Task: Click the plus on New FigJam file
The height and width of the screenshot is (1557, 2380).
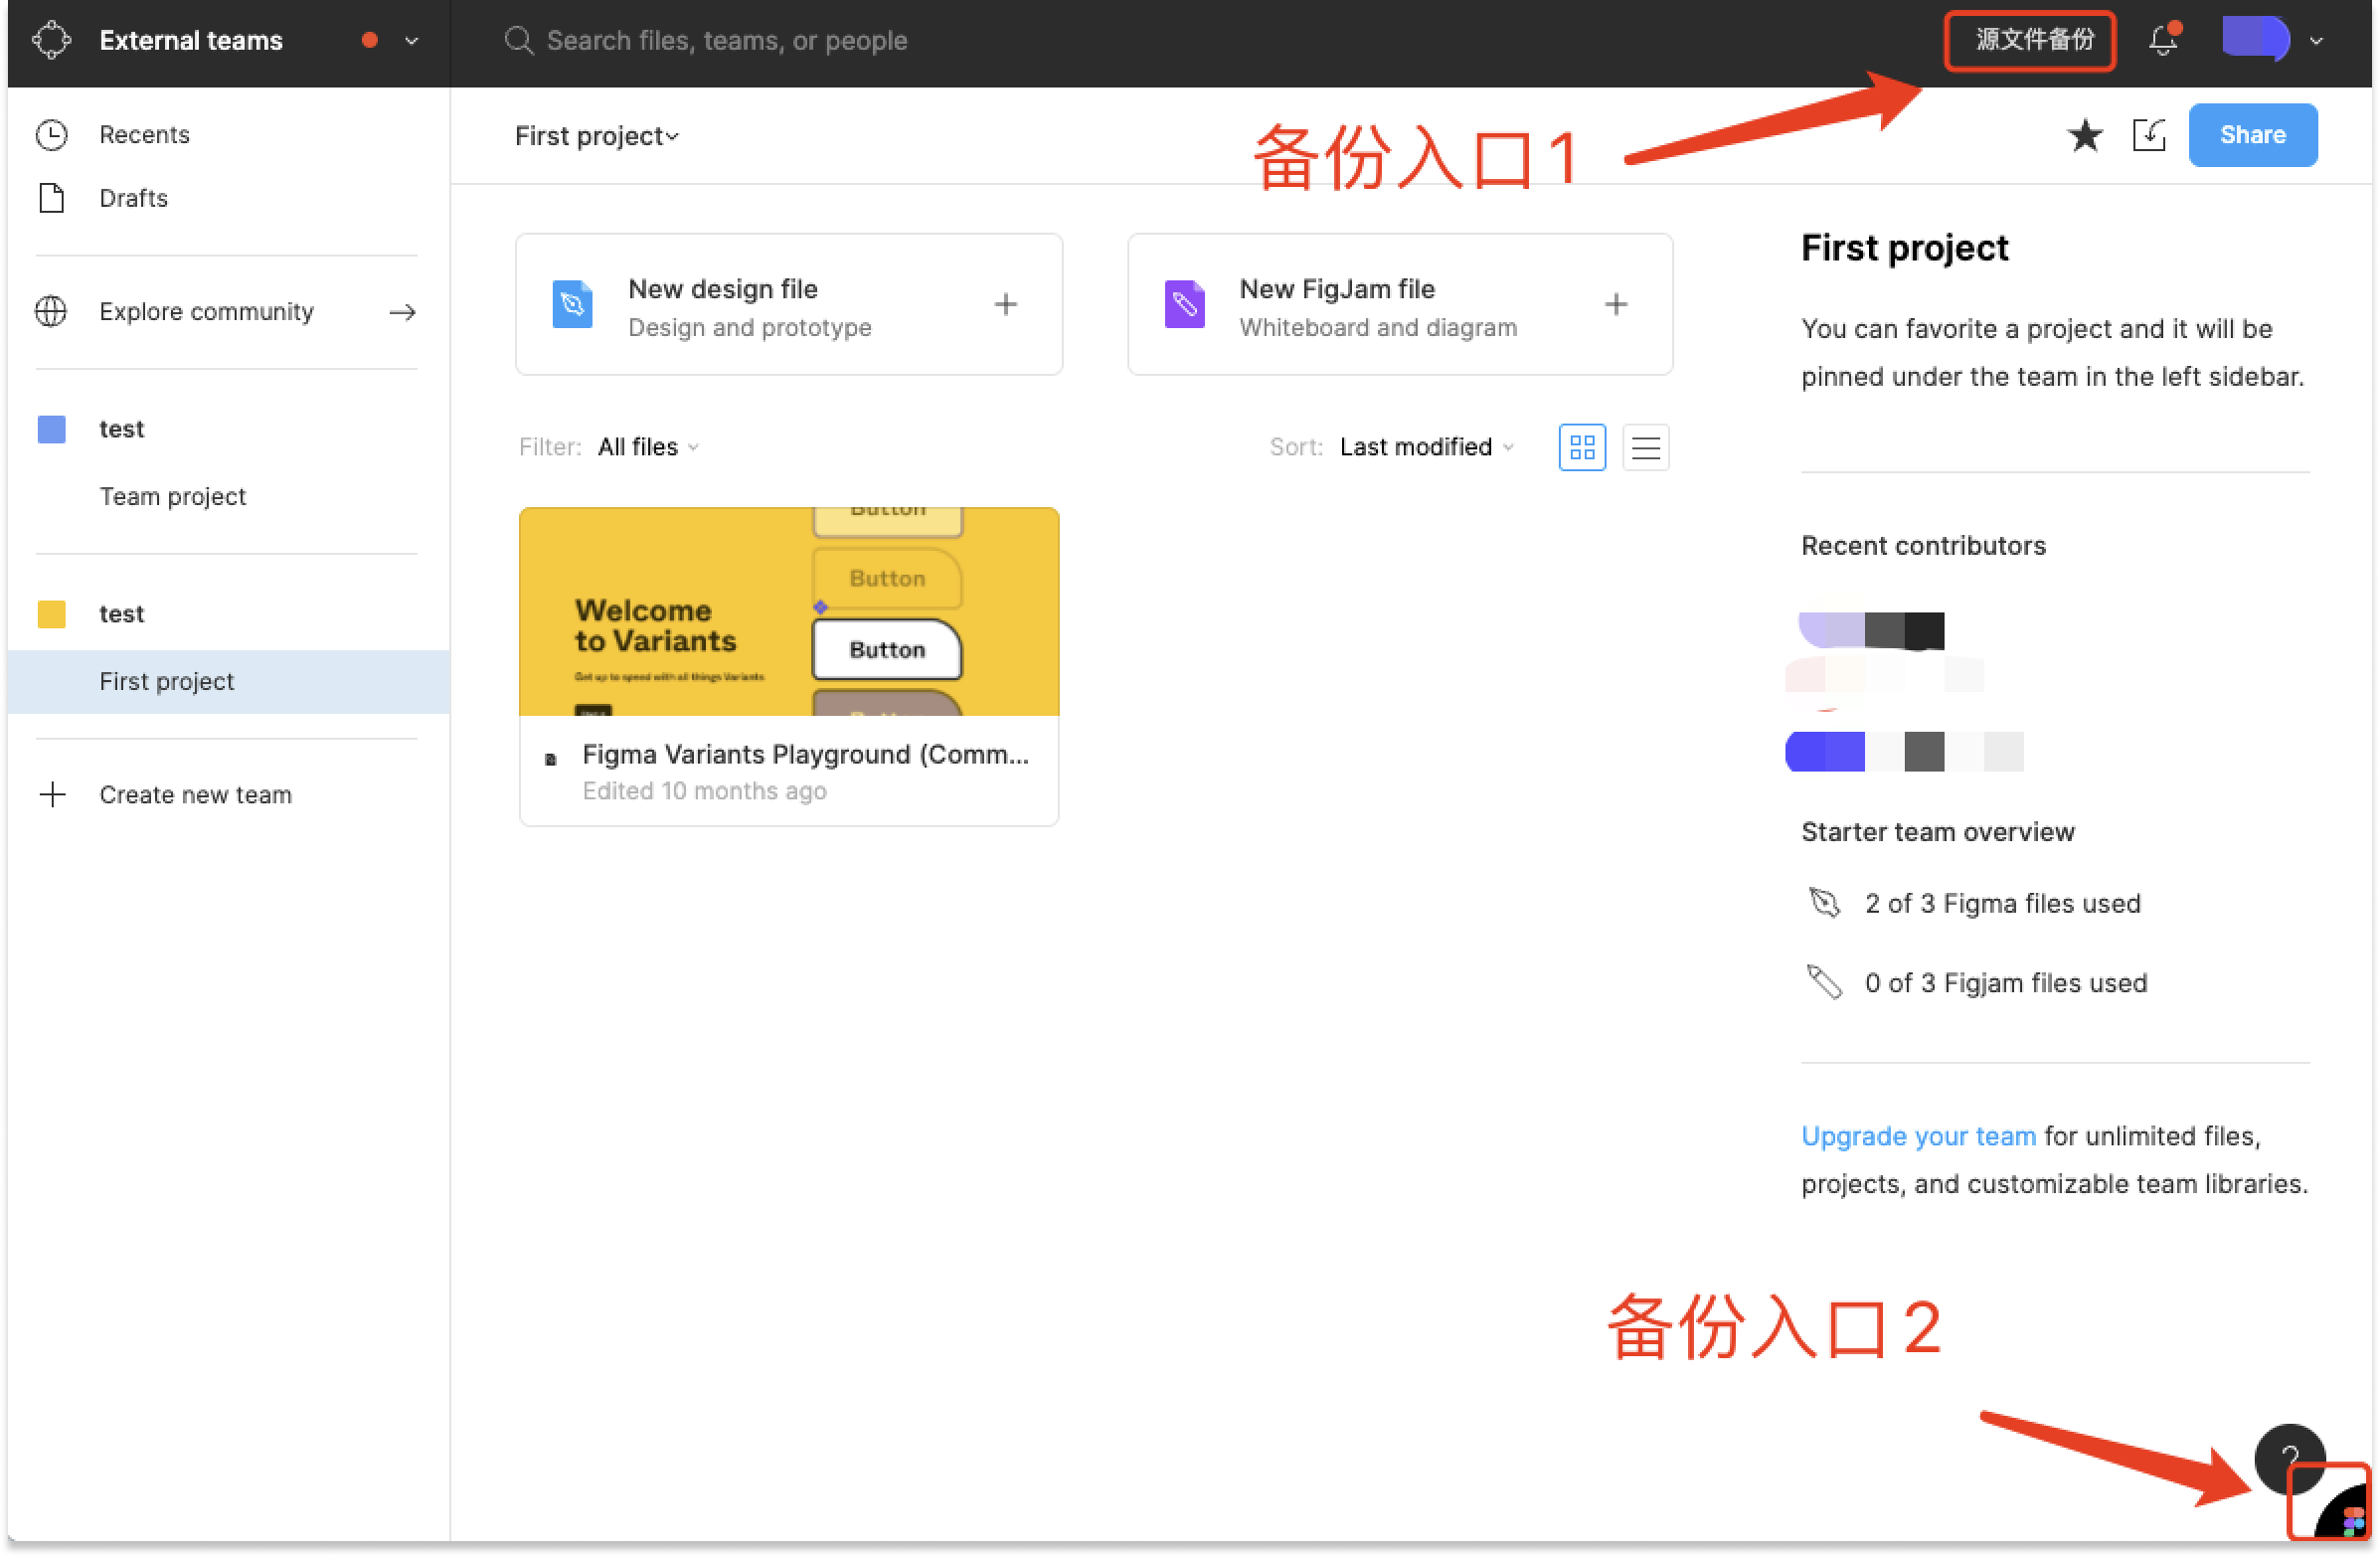Action: tap(1616, 305)
